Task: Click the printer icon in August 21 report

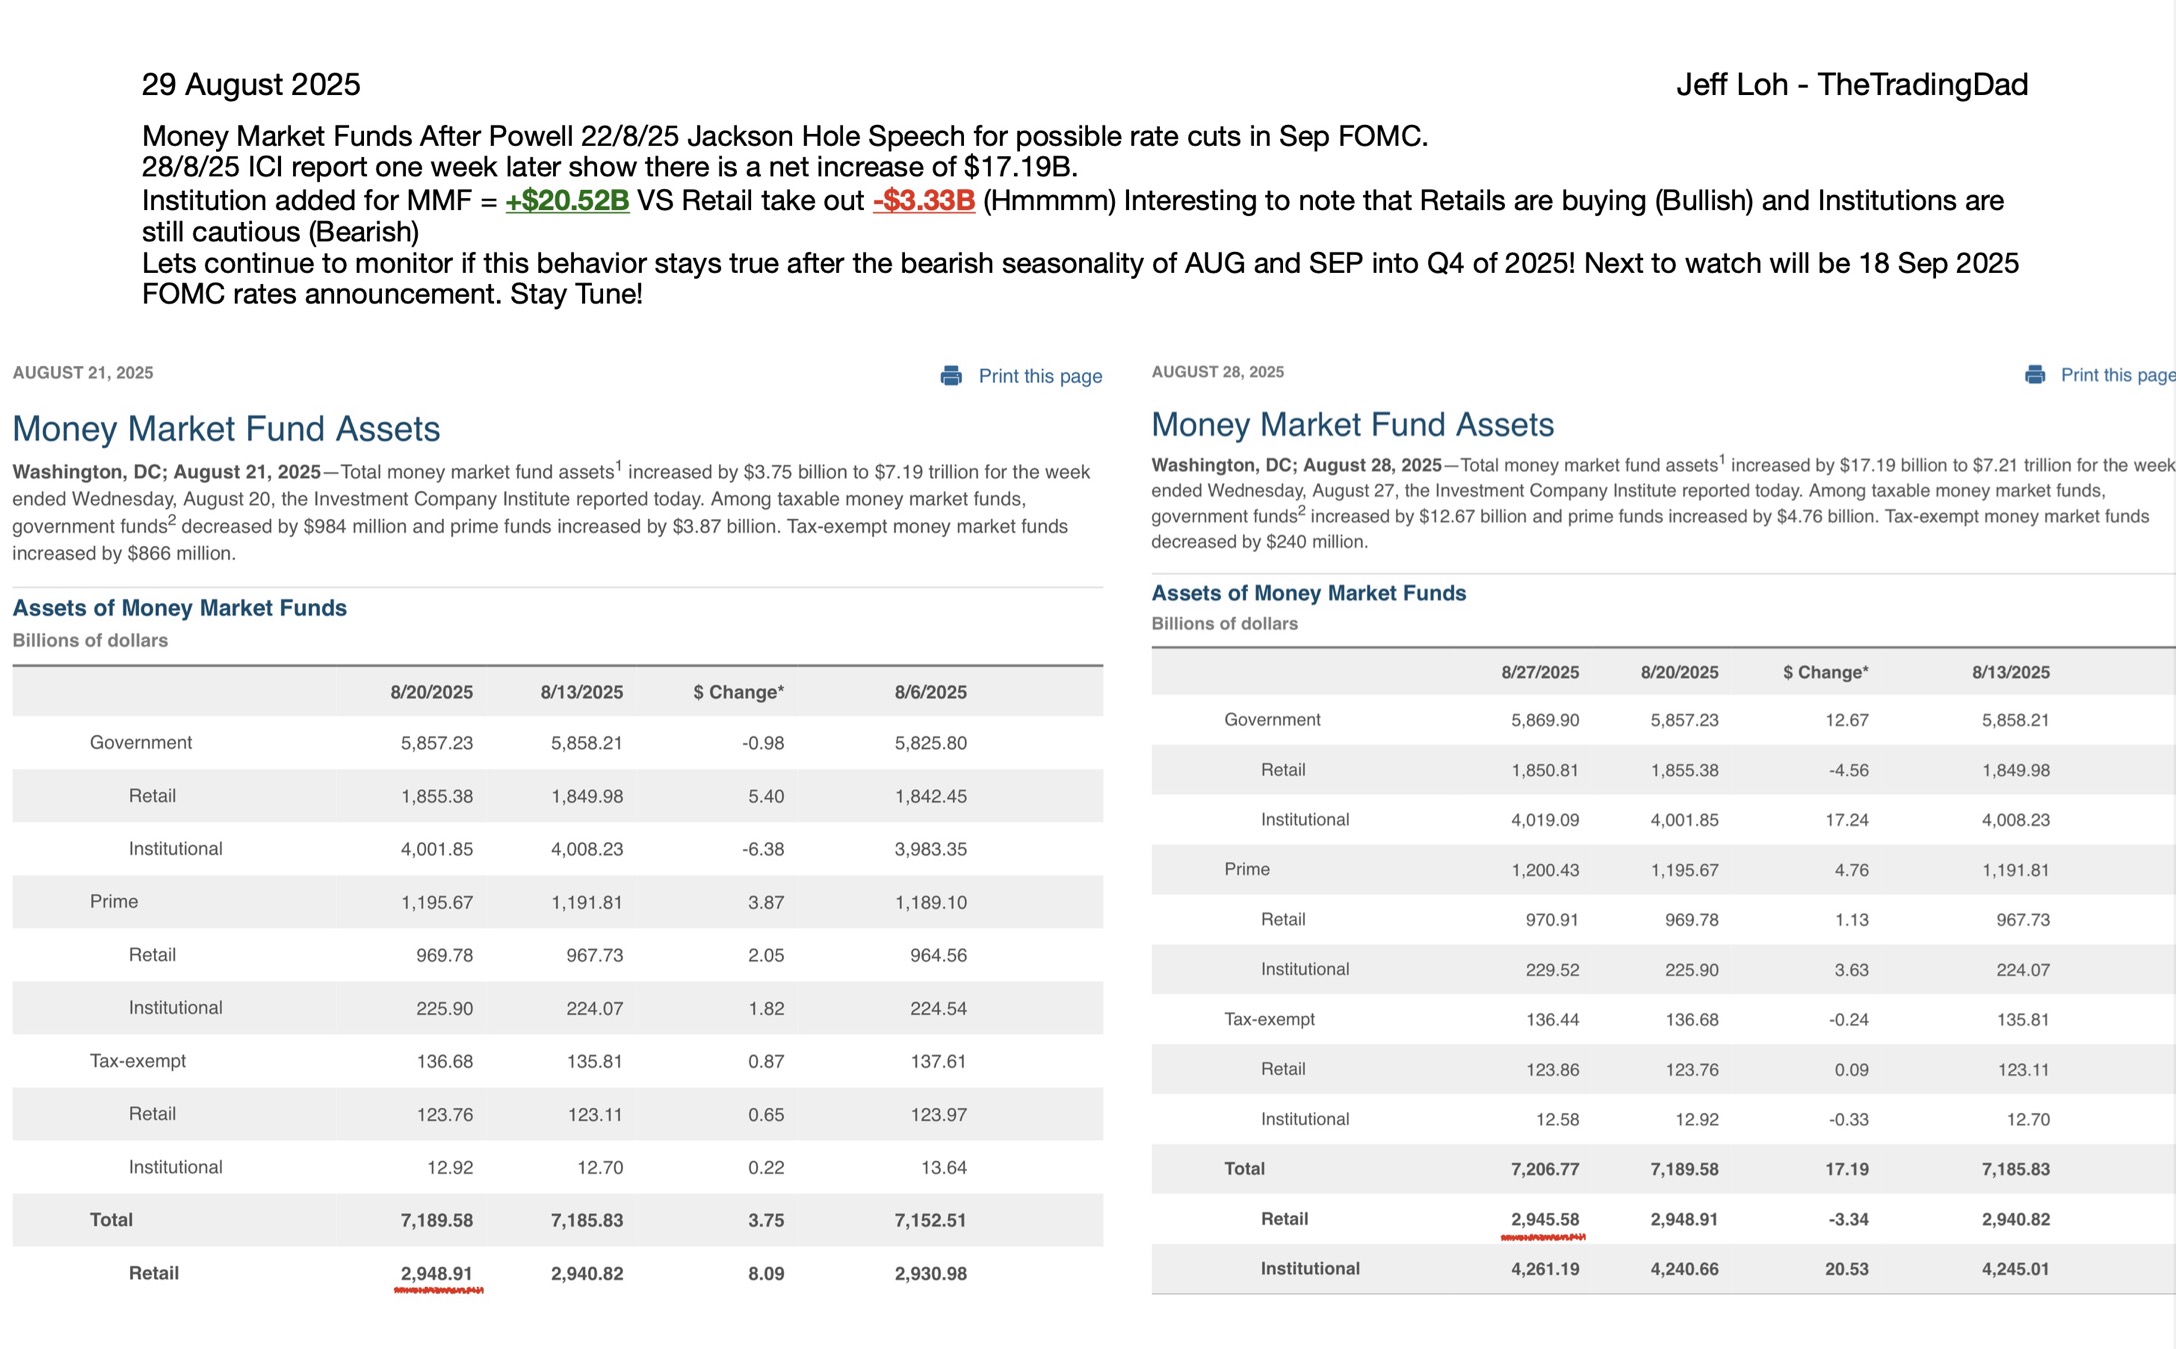Action: (x=951, y=376)
